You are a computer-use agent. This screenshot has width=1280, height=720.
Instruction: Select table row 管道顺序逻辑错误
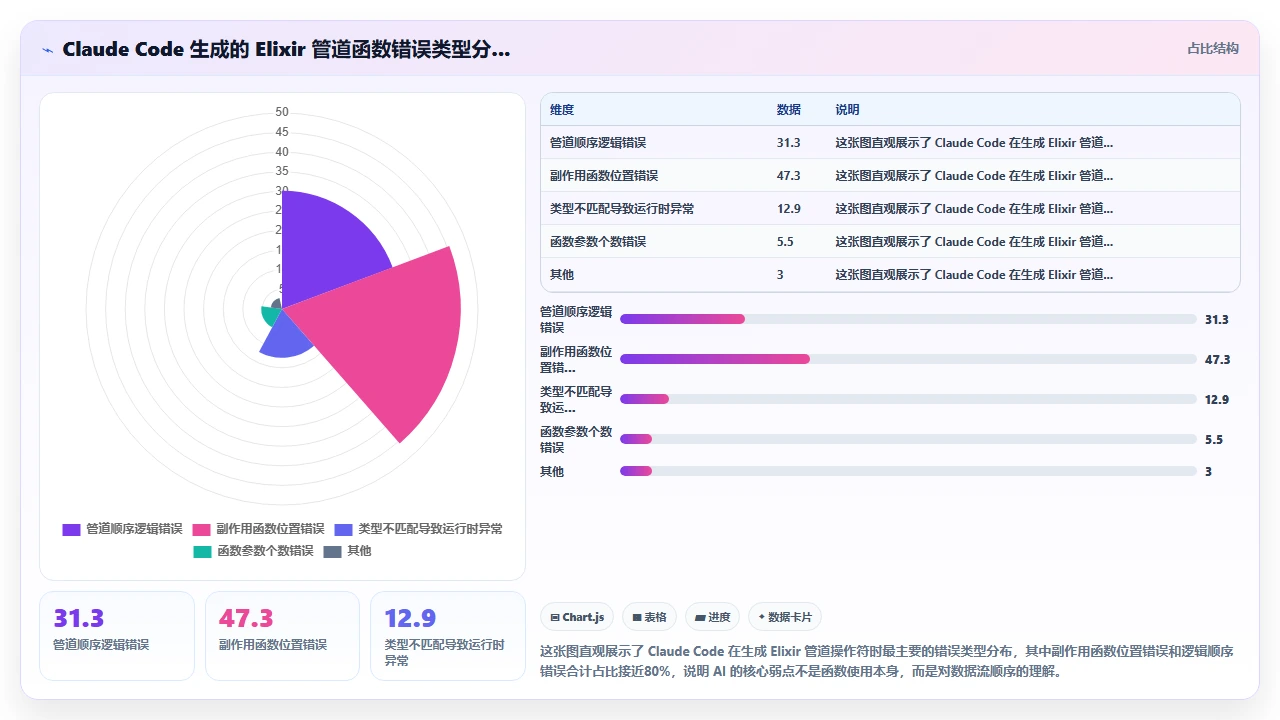(x=890, y=143)
